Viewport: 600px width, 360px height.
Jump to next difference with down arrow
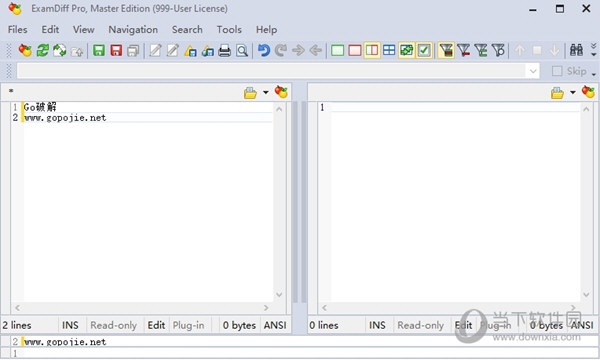554,50
